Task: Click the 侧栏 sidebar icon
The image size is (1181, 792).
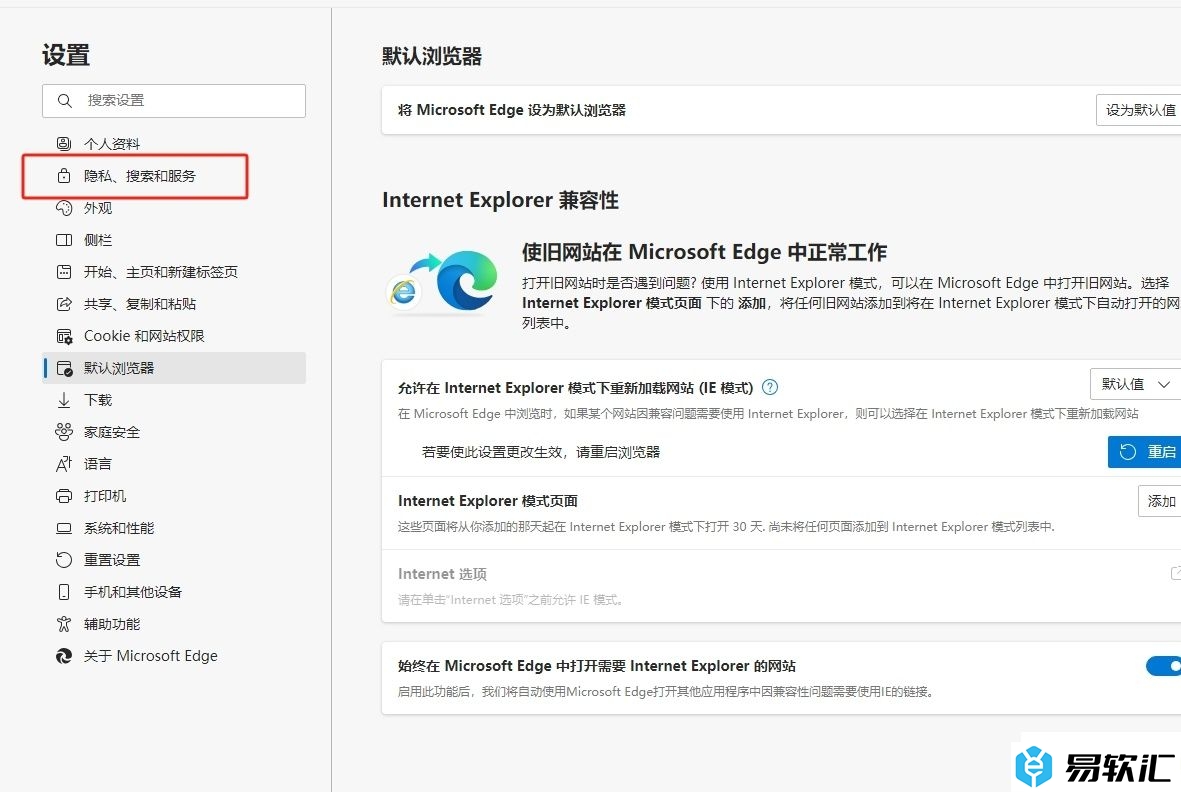Action: coord(64,240)
